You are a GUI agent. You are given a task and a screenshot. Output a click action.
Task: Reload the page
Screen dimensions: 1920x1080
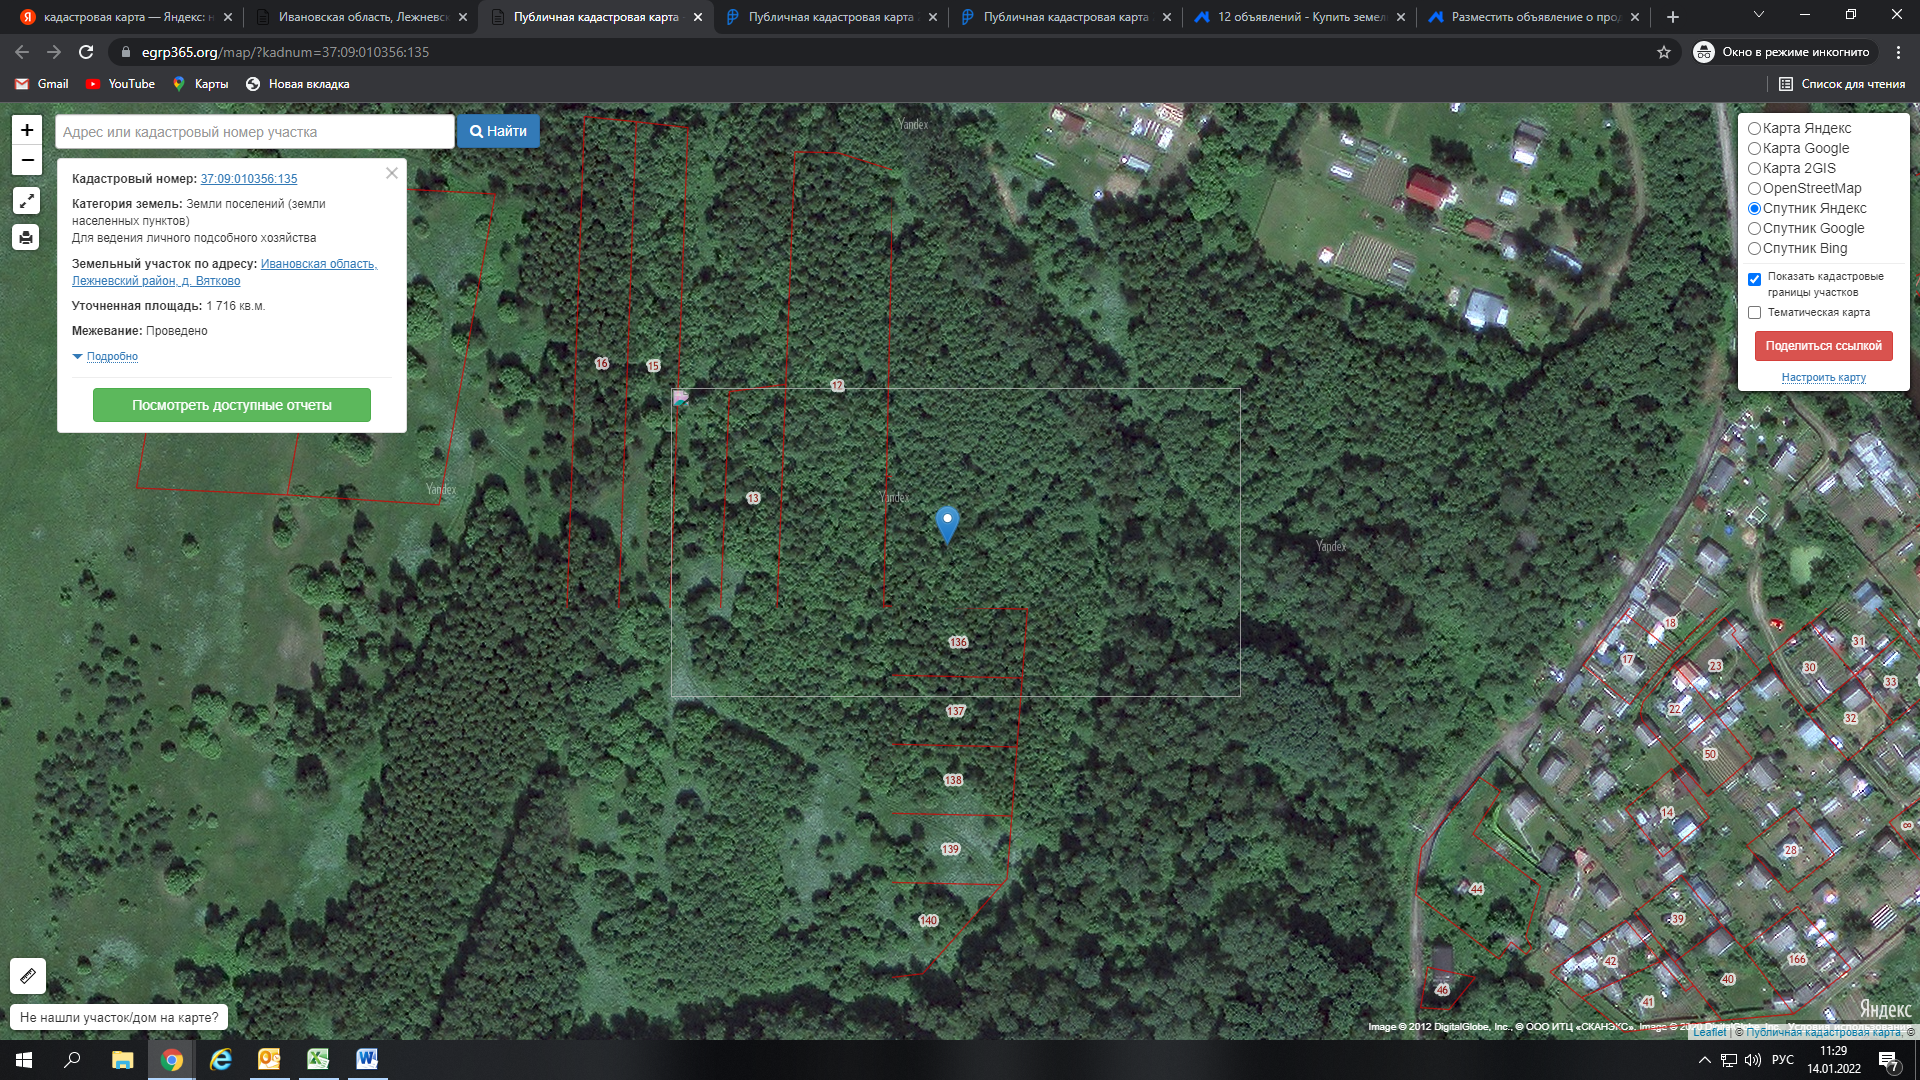tap(86, 52)
